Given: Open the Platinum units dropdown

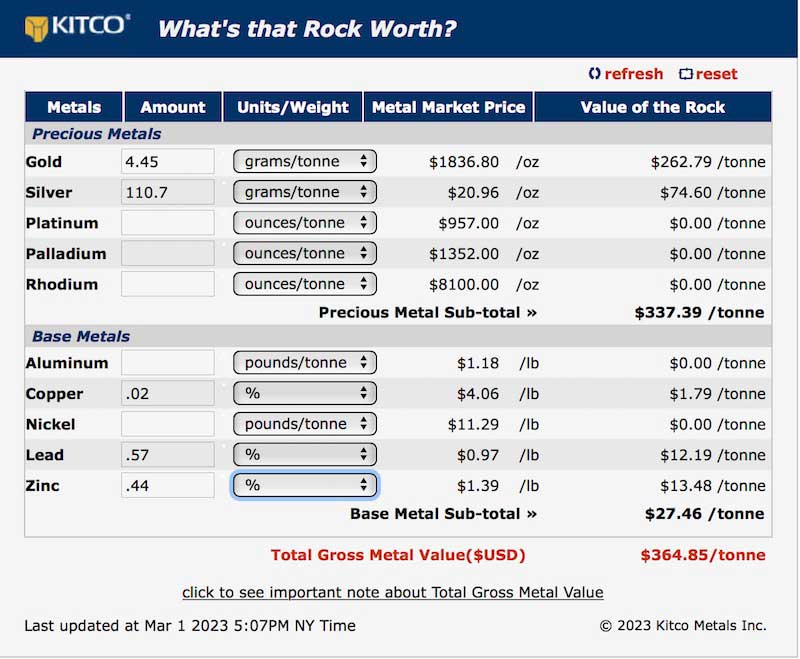Looking at the screenshot, I should (x=305, y=222).
